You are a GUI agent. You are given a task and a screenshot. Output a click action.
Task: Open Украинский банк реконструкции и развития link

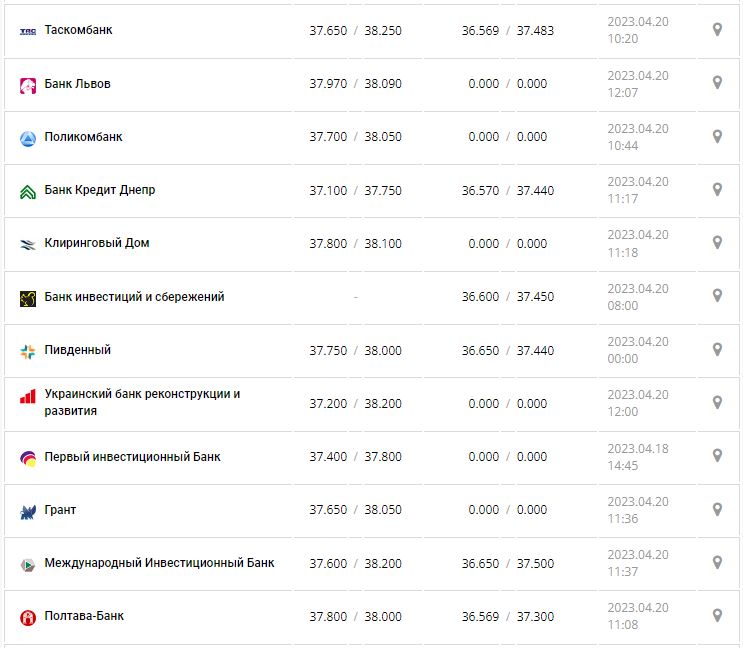142,402
